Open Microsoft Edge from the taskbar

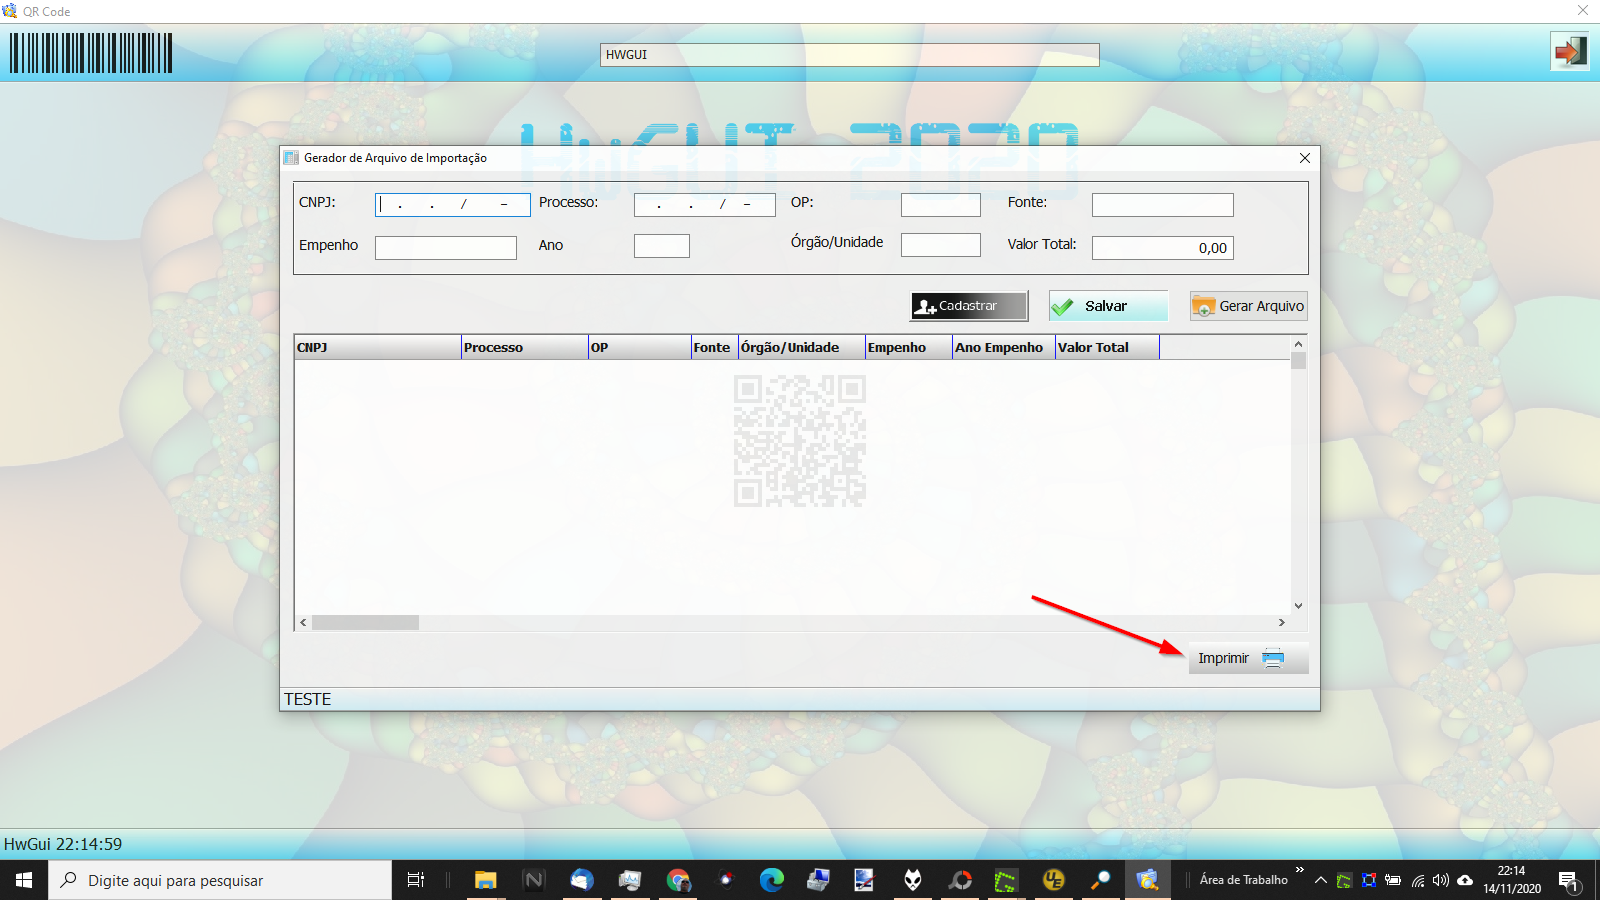[x=771, y=880]
